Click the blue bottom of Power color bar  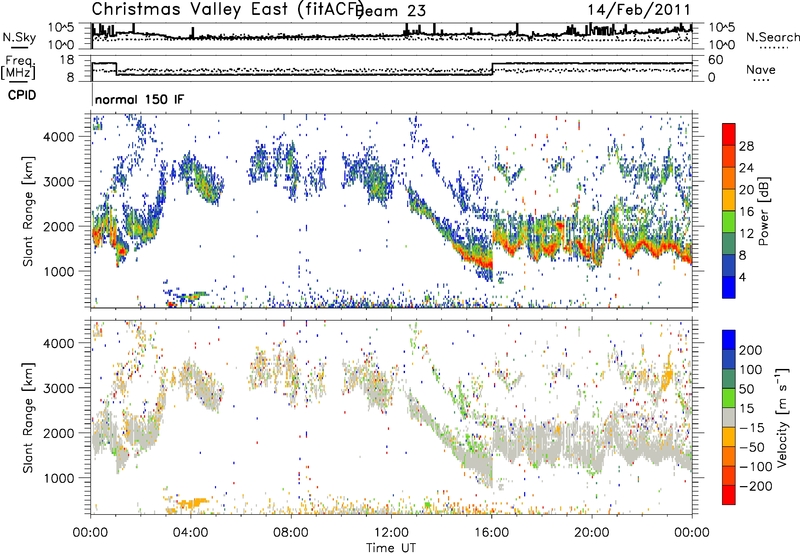pyautogui.click(x=729, y=287)
